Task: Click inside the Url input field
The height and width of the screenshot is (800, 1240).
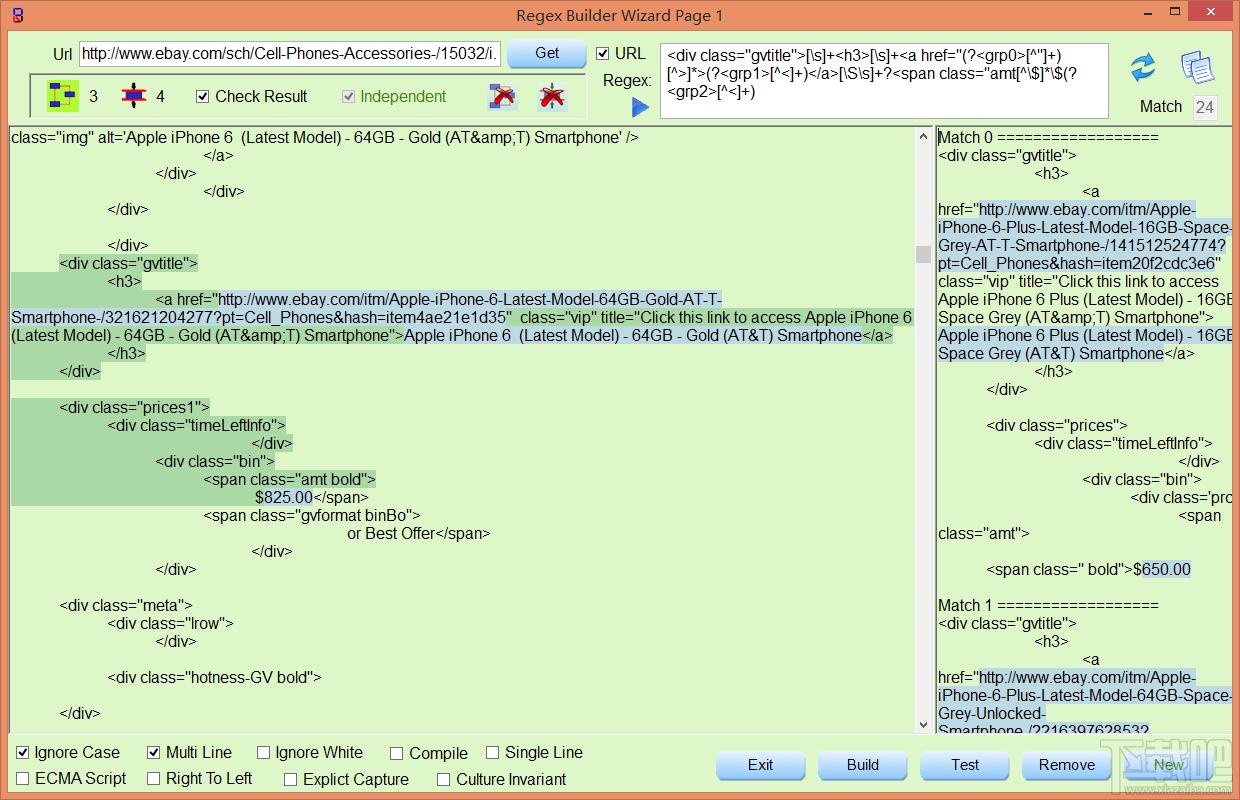Action: pyautogui.click(x=290, y=53)
